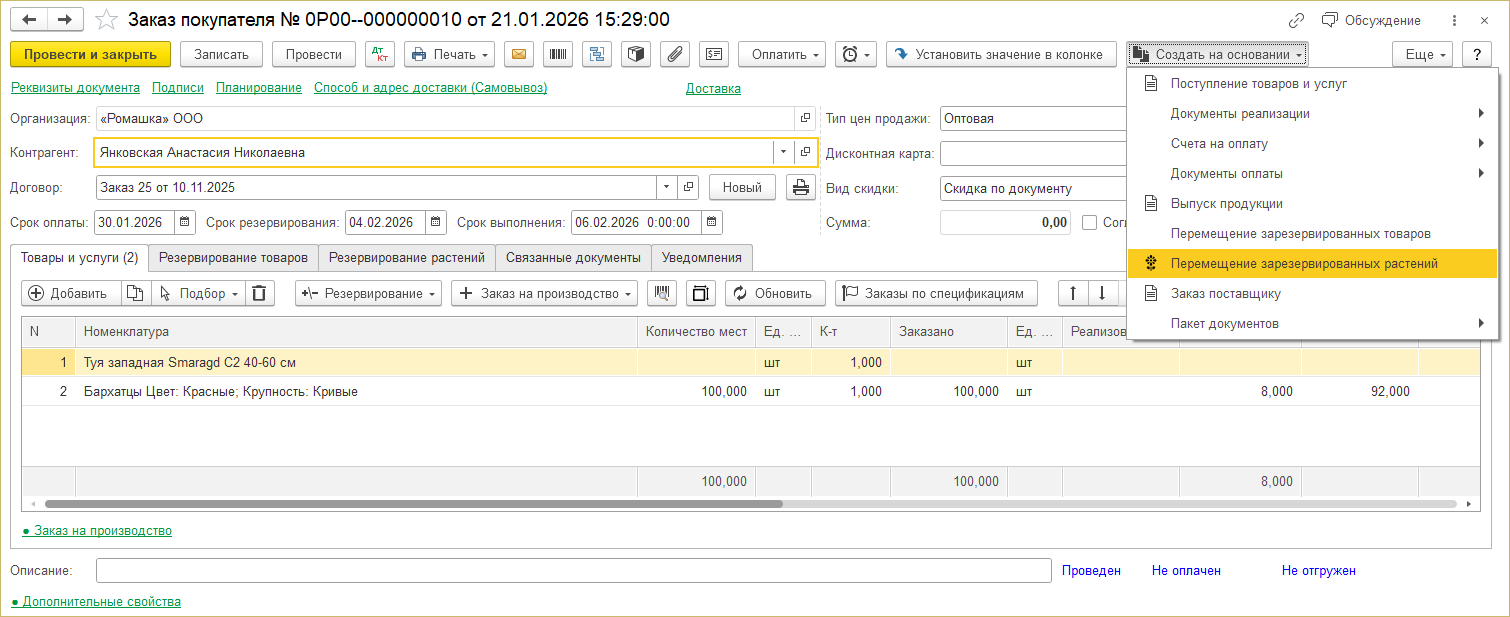Click the envelope email icon in toolbar
The width and height of the screenshot is (1510, 617).
(518, 54)
